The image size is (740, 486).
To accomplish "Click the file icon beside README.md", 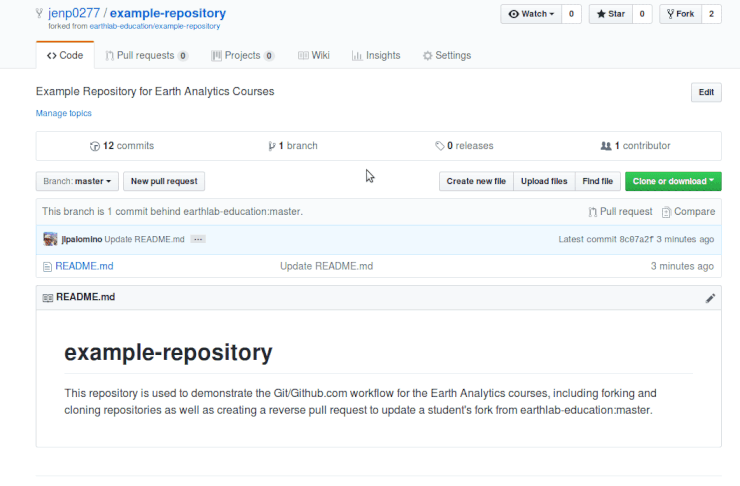I will (47, 267).
